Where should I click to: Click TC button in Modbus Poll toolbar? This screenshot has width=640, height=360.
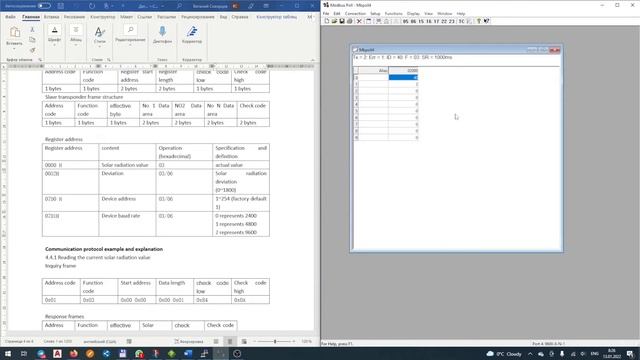pos(461,21)
